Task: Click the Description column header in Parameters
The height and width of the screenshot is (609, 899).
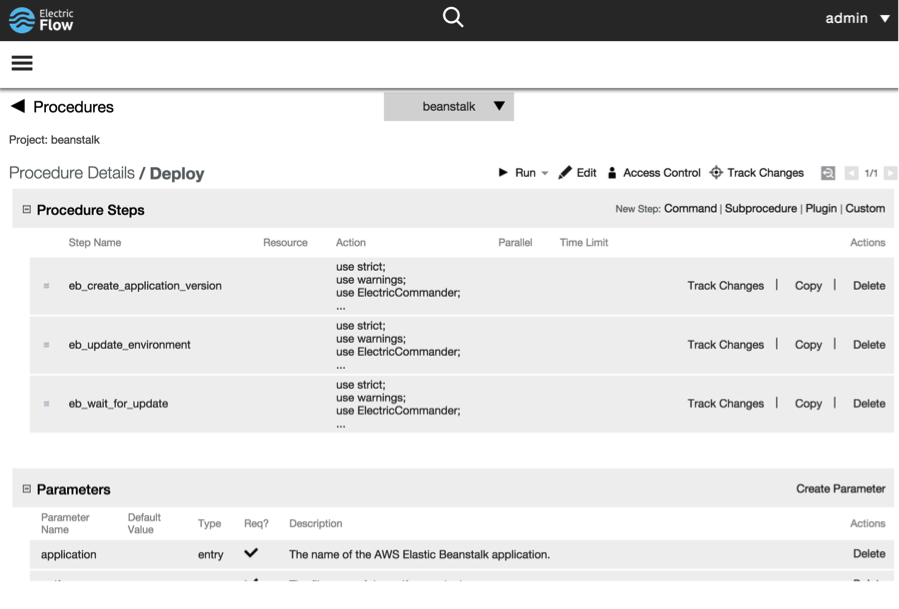Action: [x=315, y=524]
